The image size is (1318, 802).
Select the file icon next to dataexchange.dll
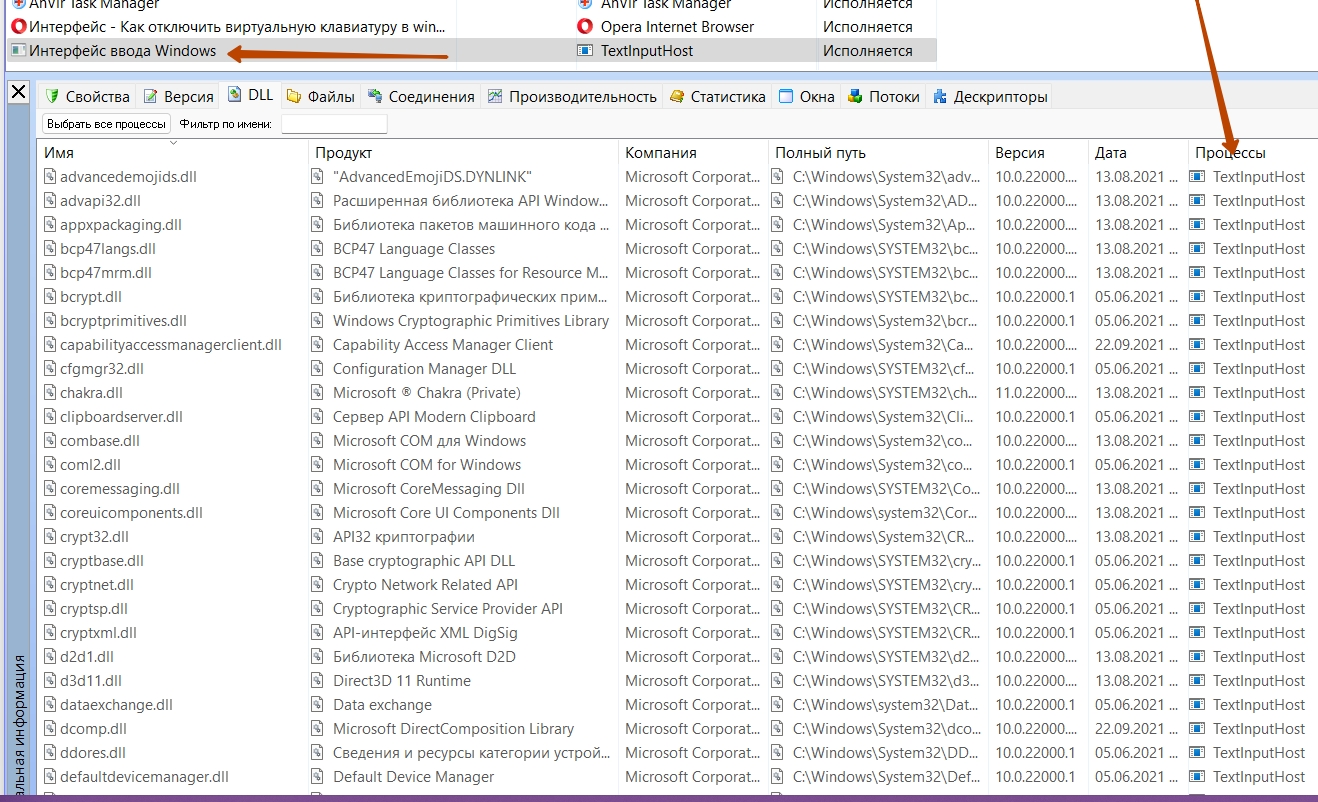point(49,705)
